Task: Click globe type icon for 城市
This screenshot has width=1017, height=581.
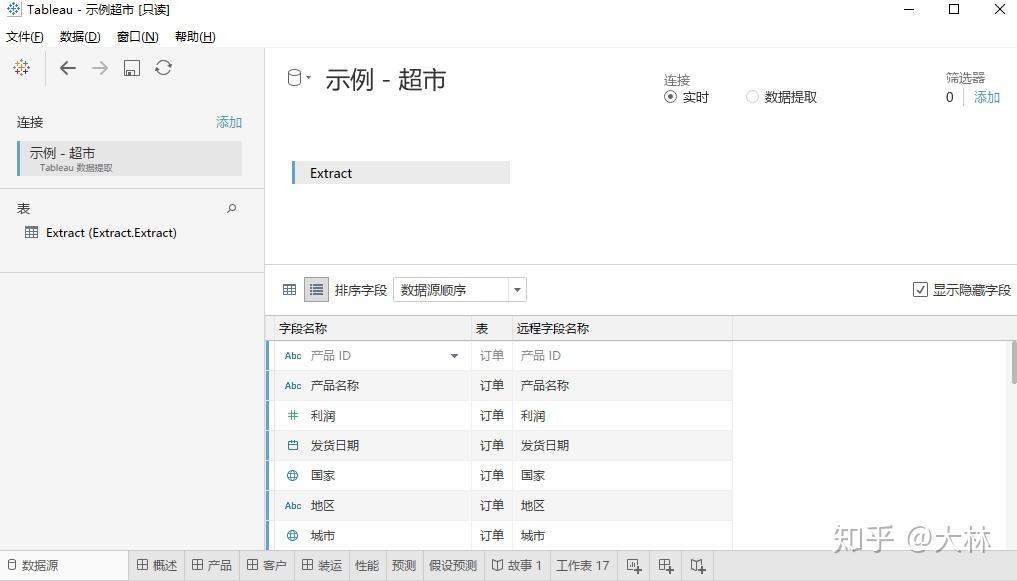Action: pos(293,536)
